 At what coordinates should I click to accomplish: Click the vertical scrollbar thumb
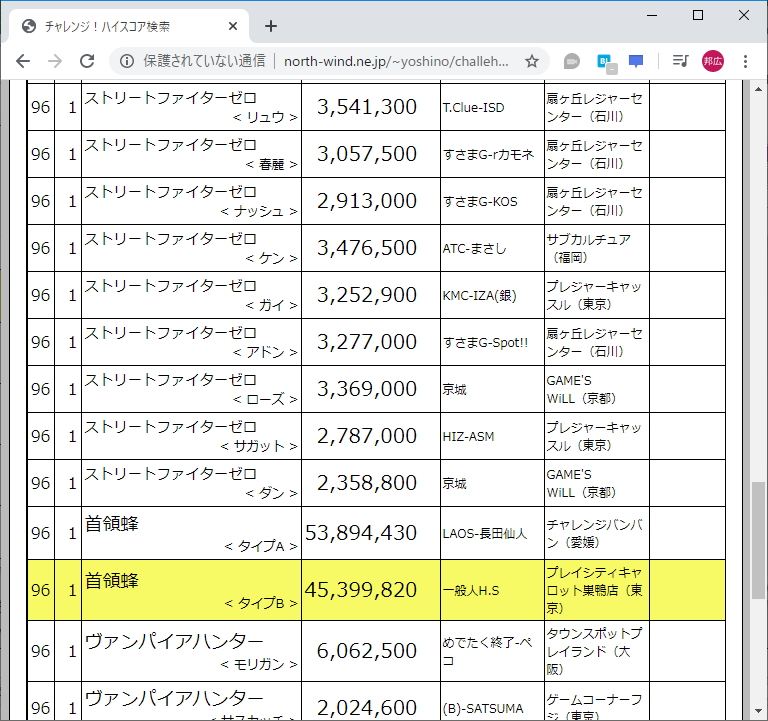(x=758, y=540)
